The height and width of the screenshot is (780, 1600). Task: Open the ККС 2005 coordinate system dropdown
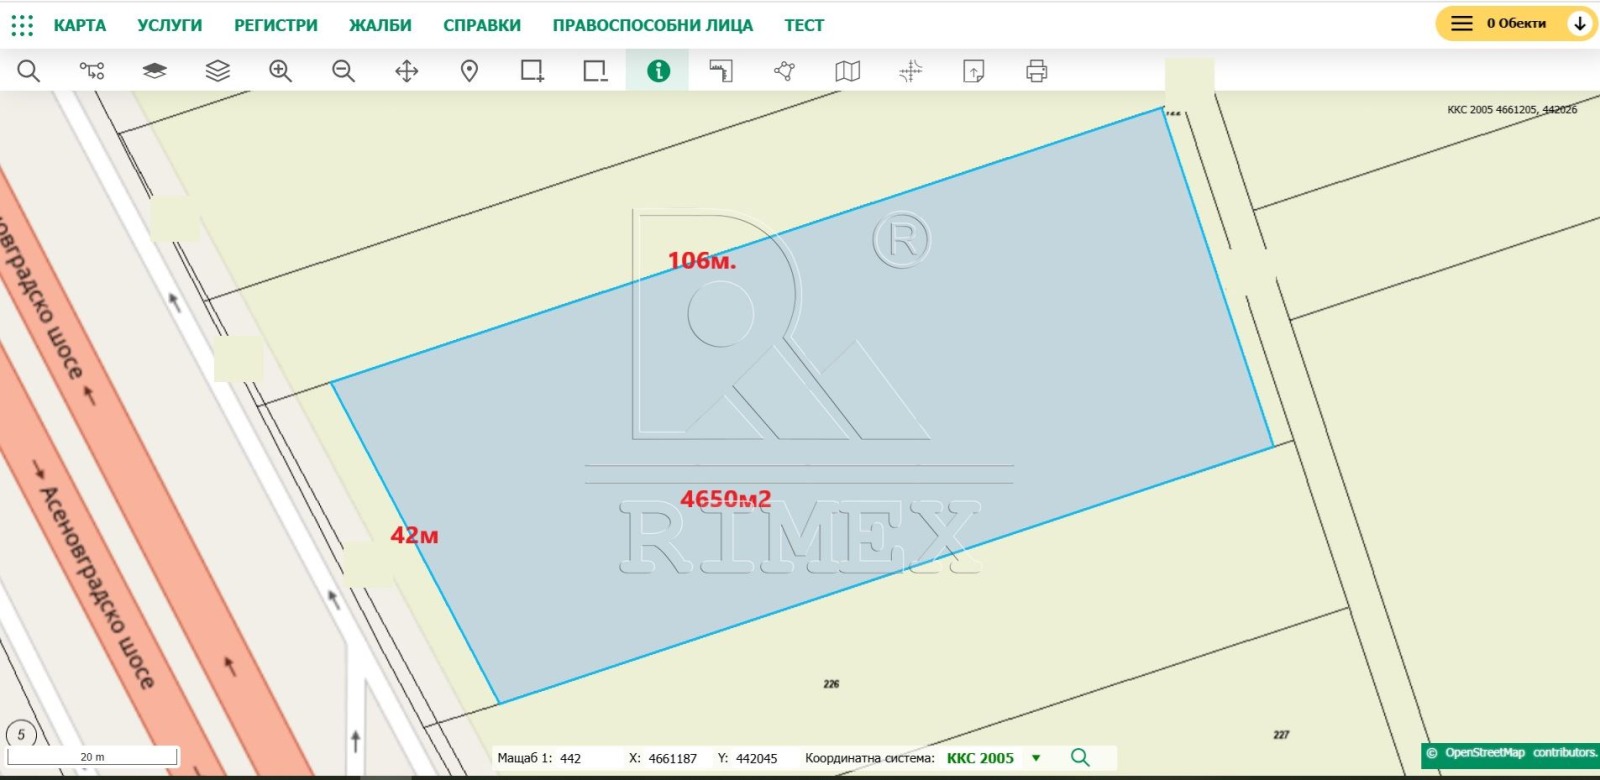click(x=1036, y=758)
